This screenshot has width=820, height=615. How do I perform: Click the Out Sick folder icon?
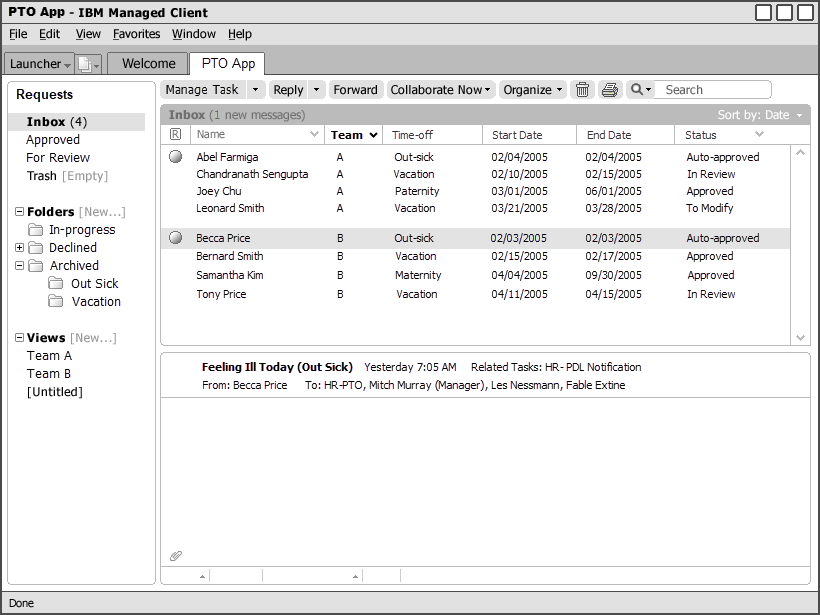(55, 283)
